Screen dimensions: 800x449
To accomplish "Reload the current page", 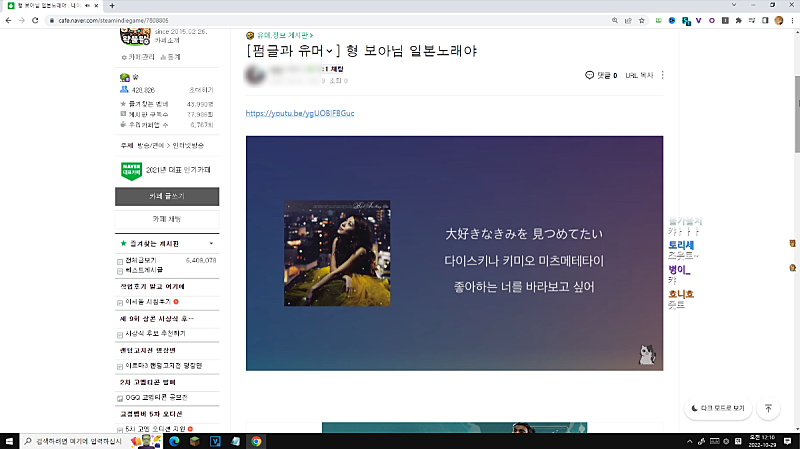I will pos(35,20).
